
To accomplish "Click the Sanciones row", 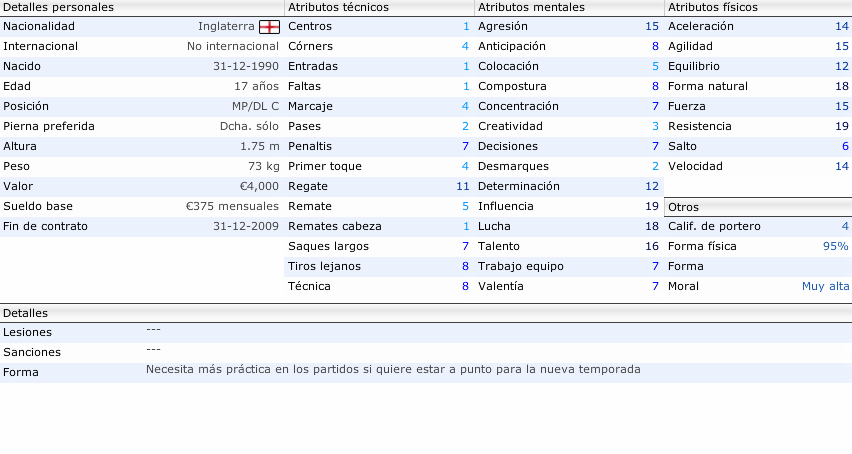I will (426, 352).
